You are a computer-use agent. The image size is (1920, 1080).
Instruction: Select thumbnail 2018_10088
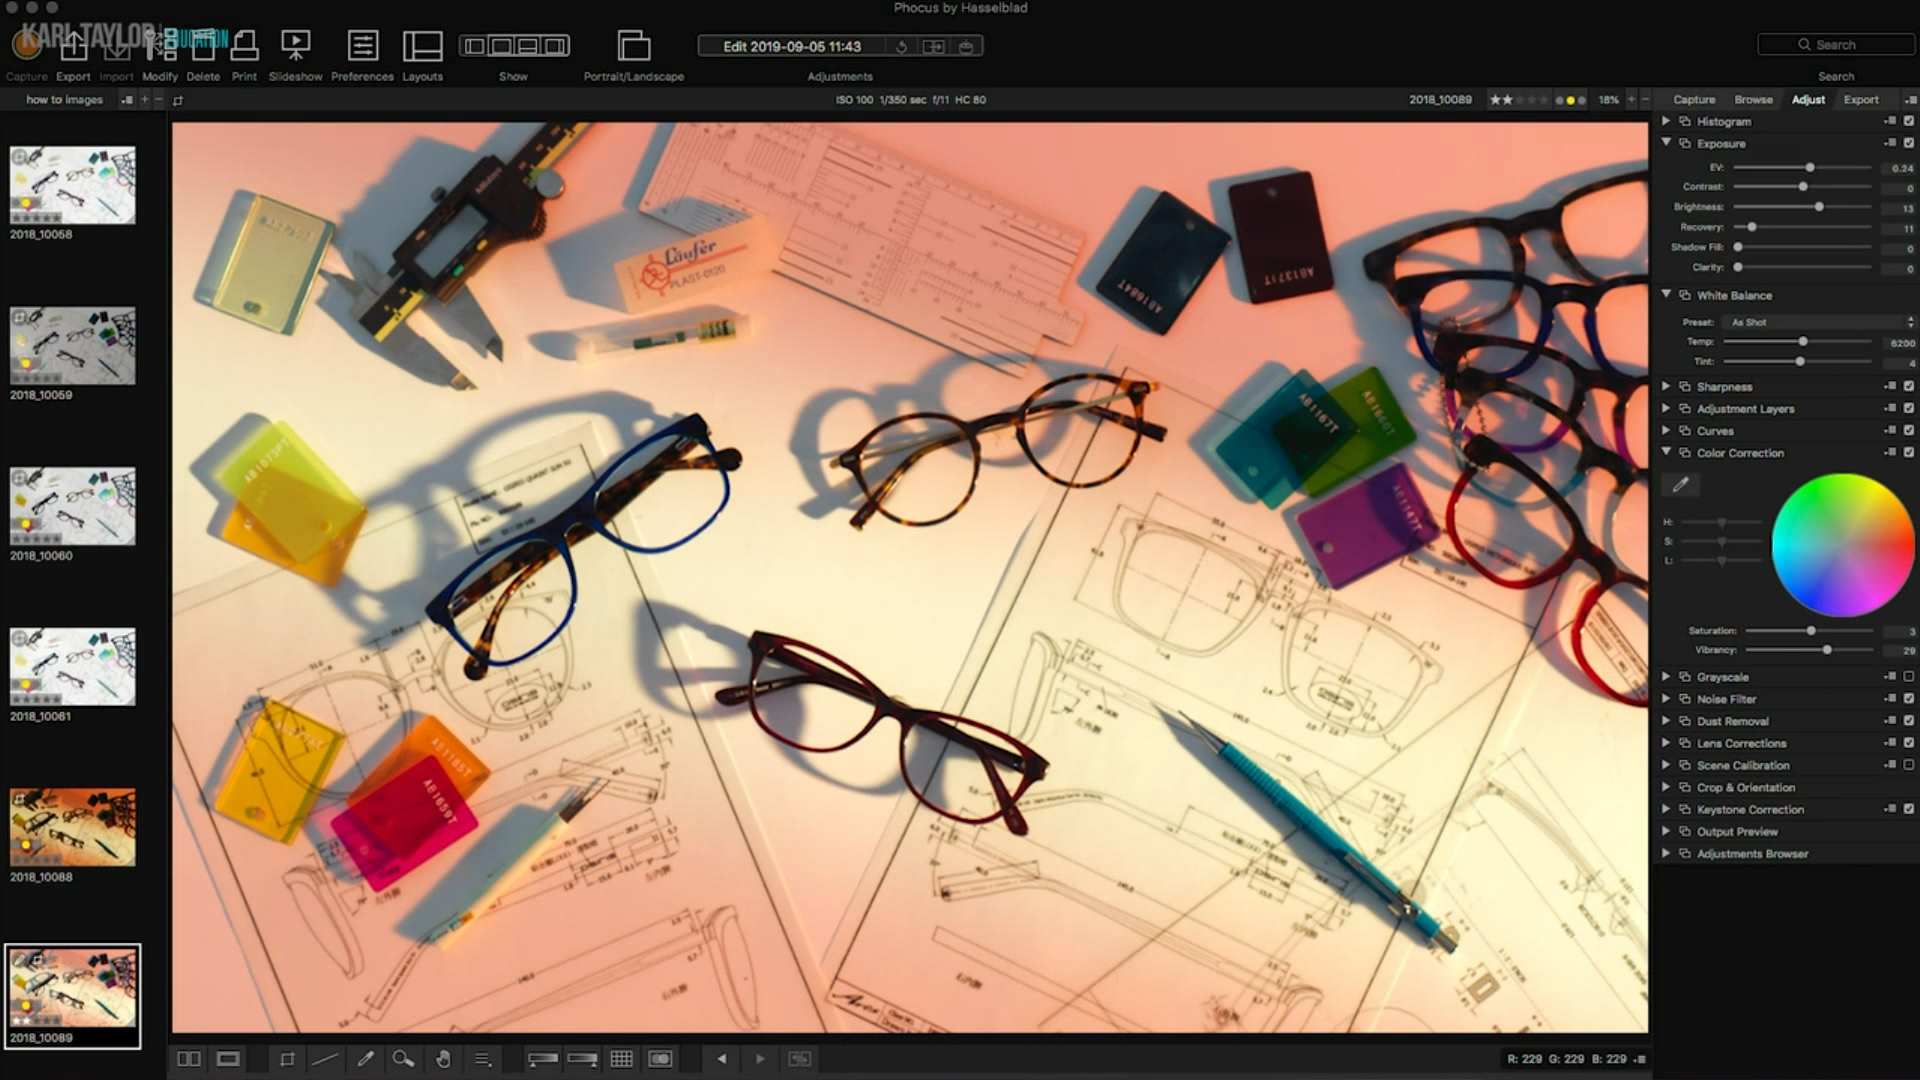(72, 827)
